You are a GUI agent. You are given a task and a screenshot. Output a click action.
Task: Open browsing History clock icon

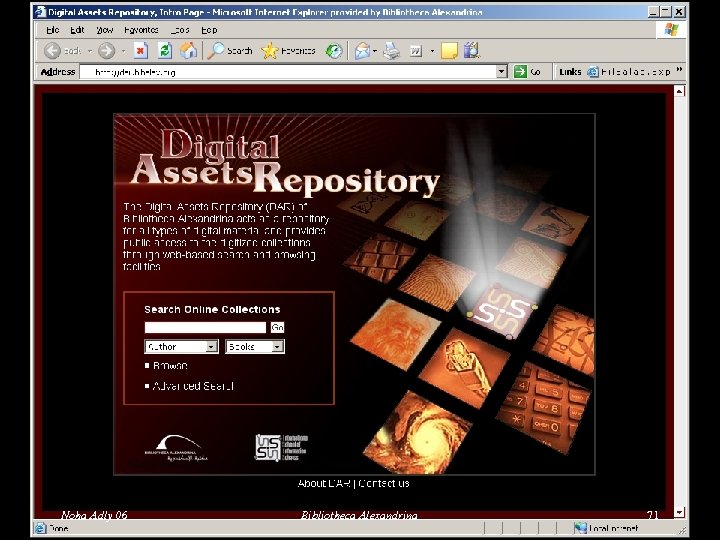(334, 51)
